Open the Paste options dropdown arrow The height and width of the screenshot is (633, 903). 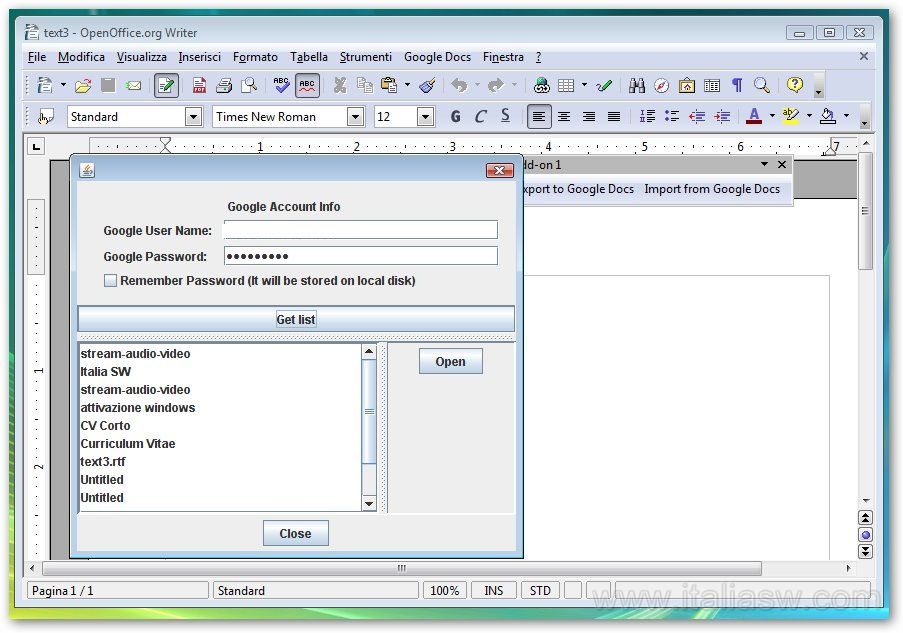coord(407,85)
